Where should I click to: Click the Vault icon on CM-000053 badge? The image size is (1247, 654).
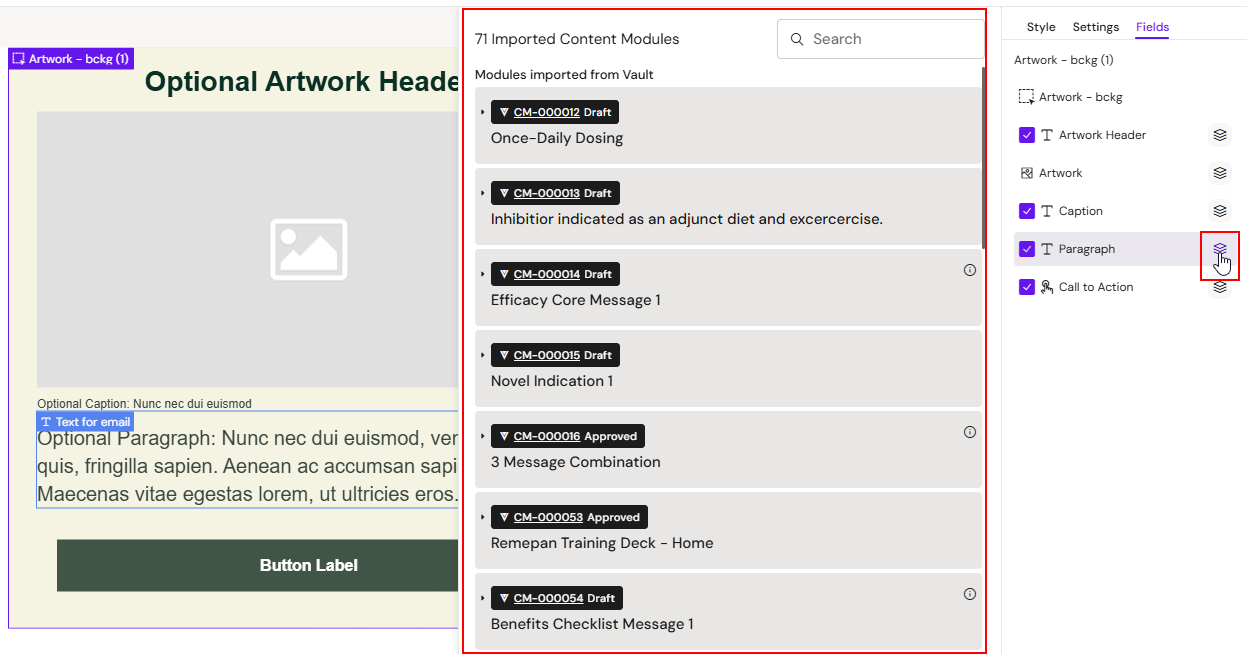(x=504, y=517)
